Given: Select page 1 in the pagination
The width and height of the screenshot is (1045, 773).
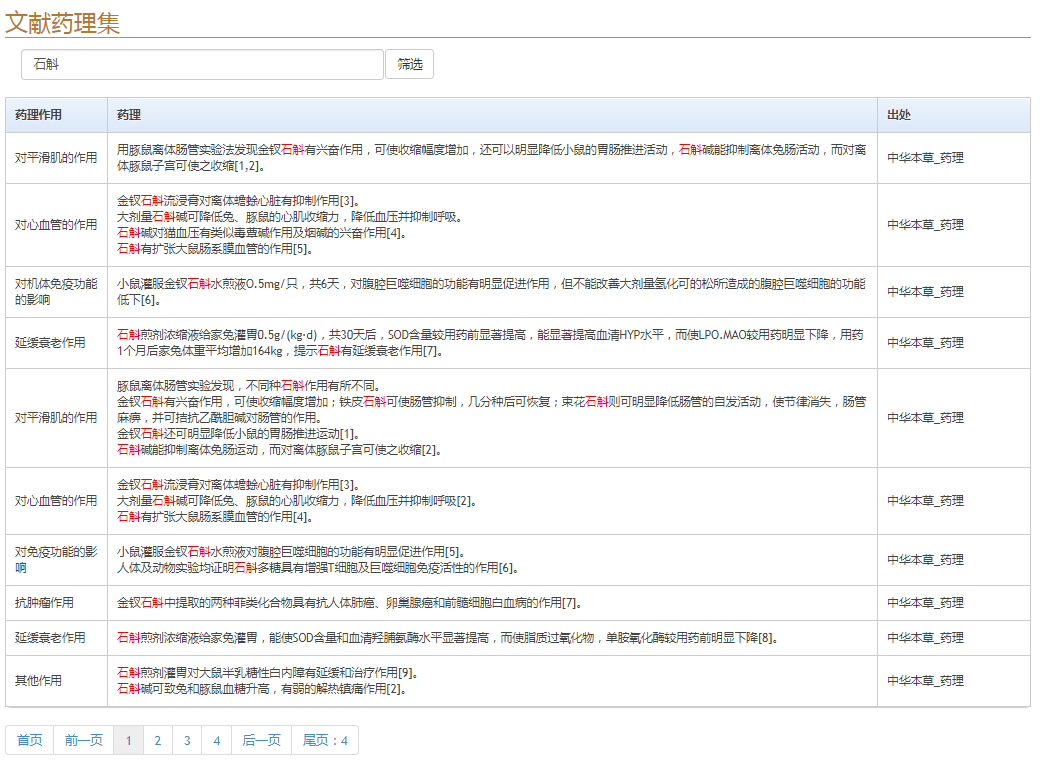Looking at the screenshot, I should [x=128, y=740].
